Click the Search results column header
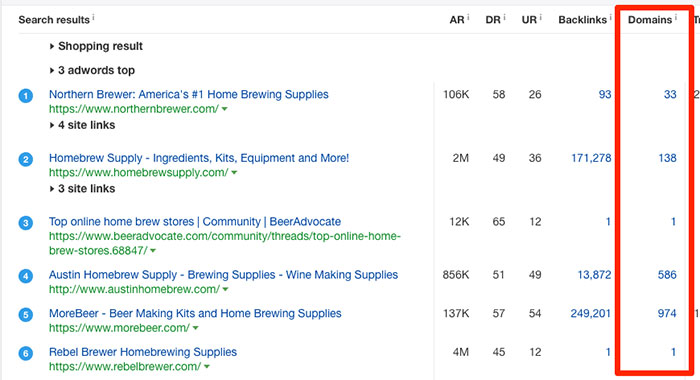The width and height of the screenshot is (700, 380). point(54,20)
